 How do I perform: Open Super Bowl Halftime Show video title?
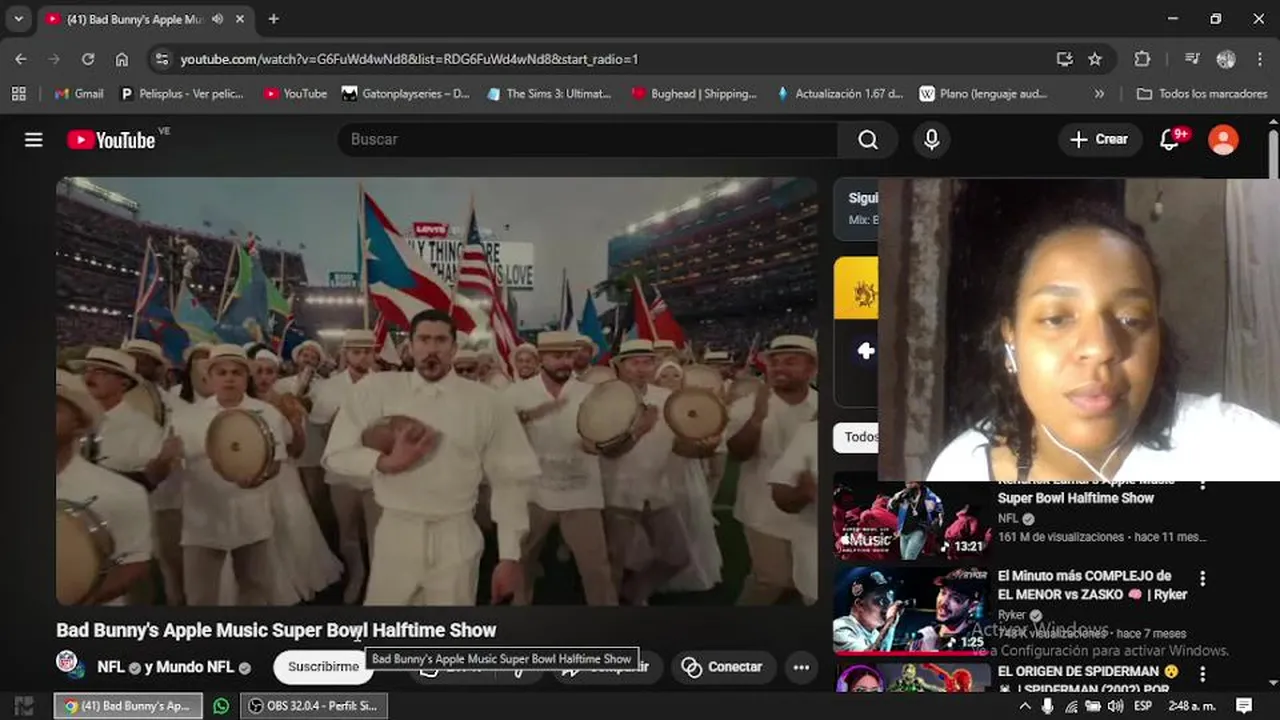coord(1075,498)
